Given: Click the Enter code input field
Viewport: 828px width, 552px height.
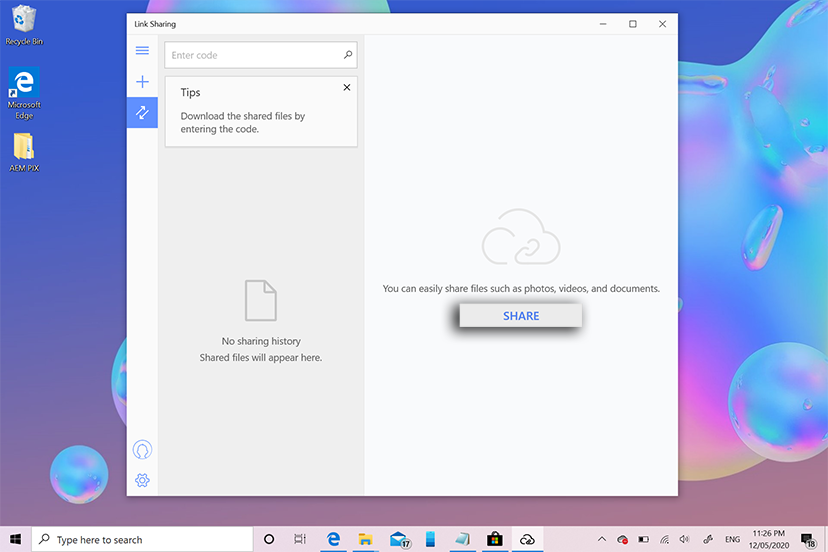Looking at the screenshot, I should tap(254, 55).
